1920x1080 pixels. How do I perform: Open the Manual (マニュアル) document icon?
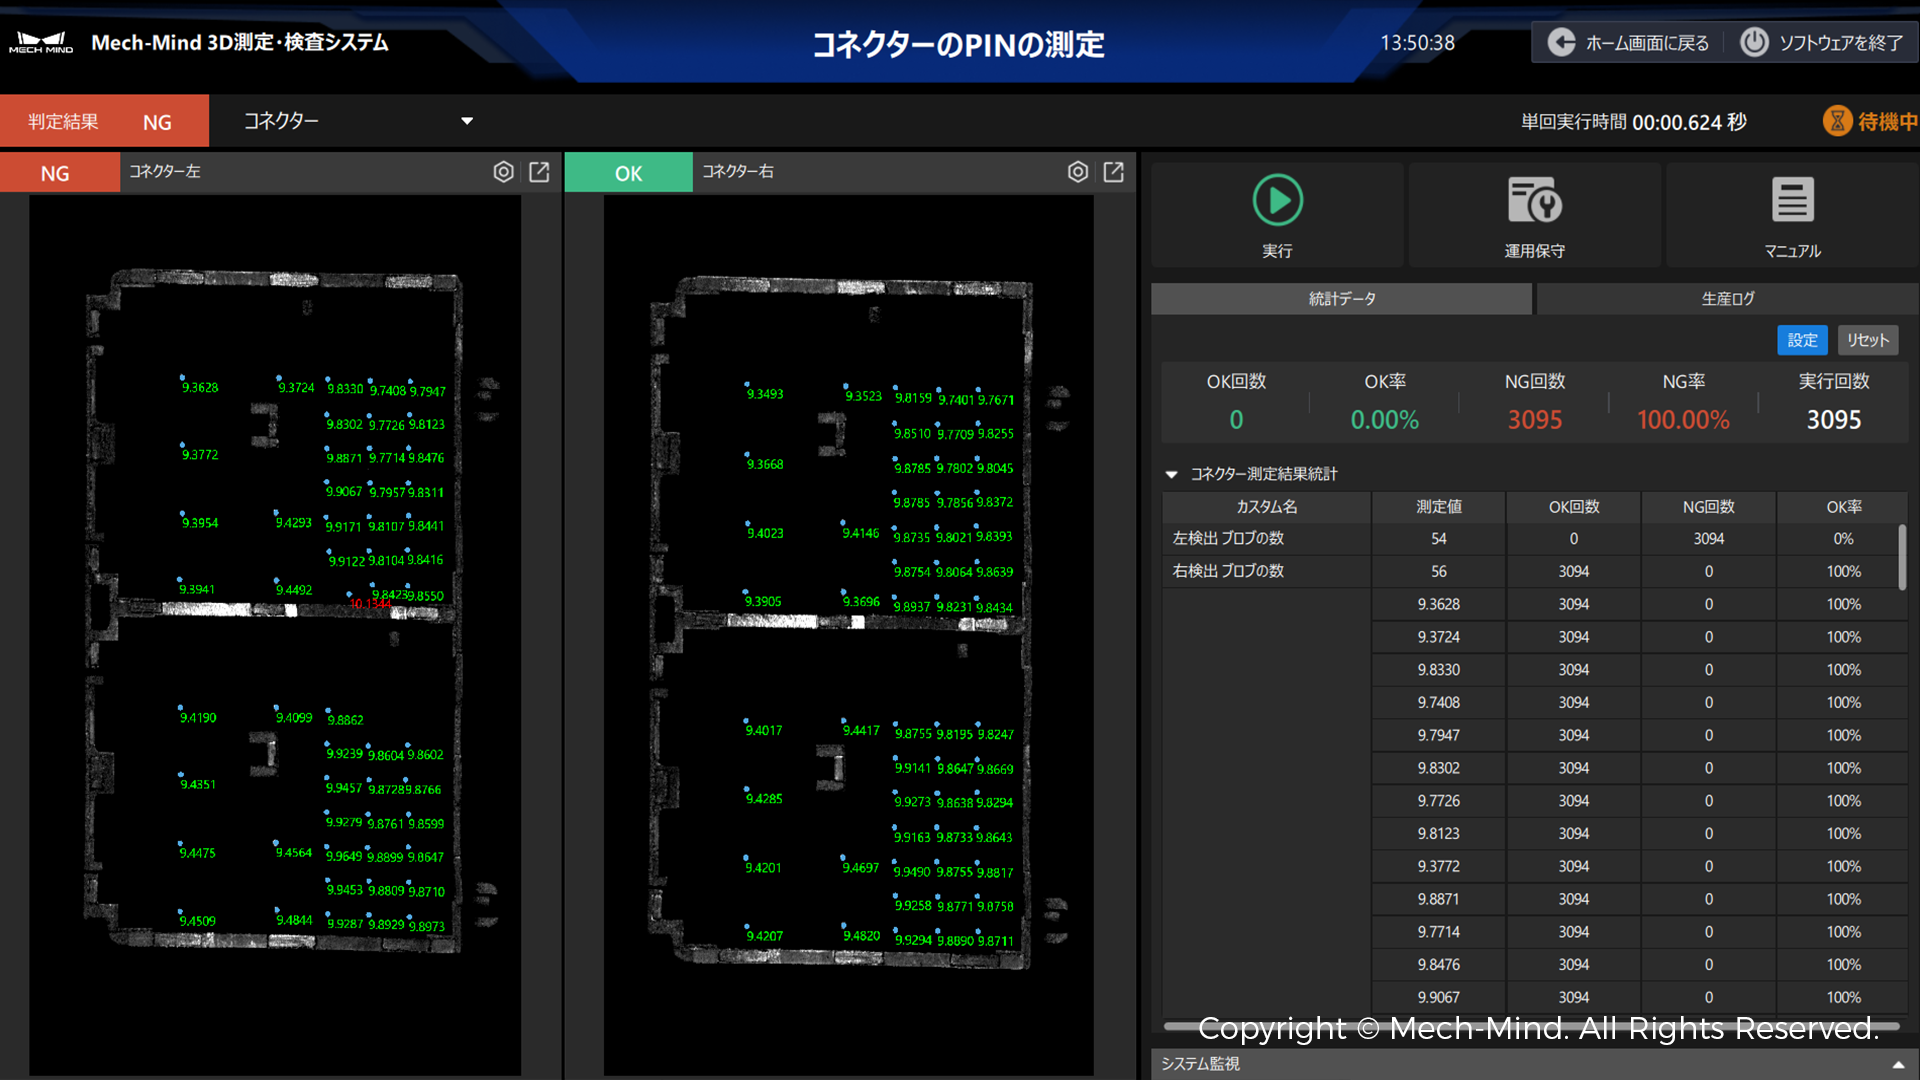click(1792, 201)
